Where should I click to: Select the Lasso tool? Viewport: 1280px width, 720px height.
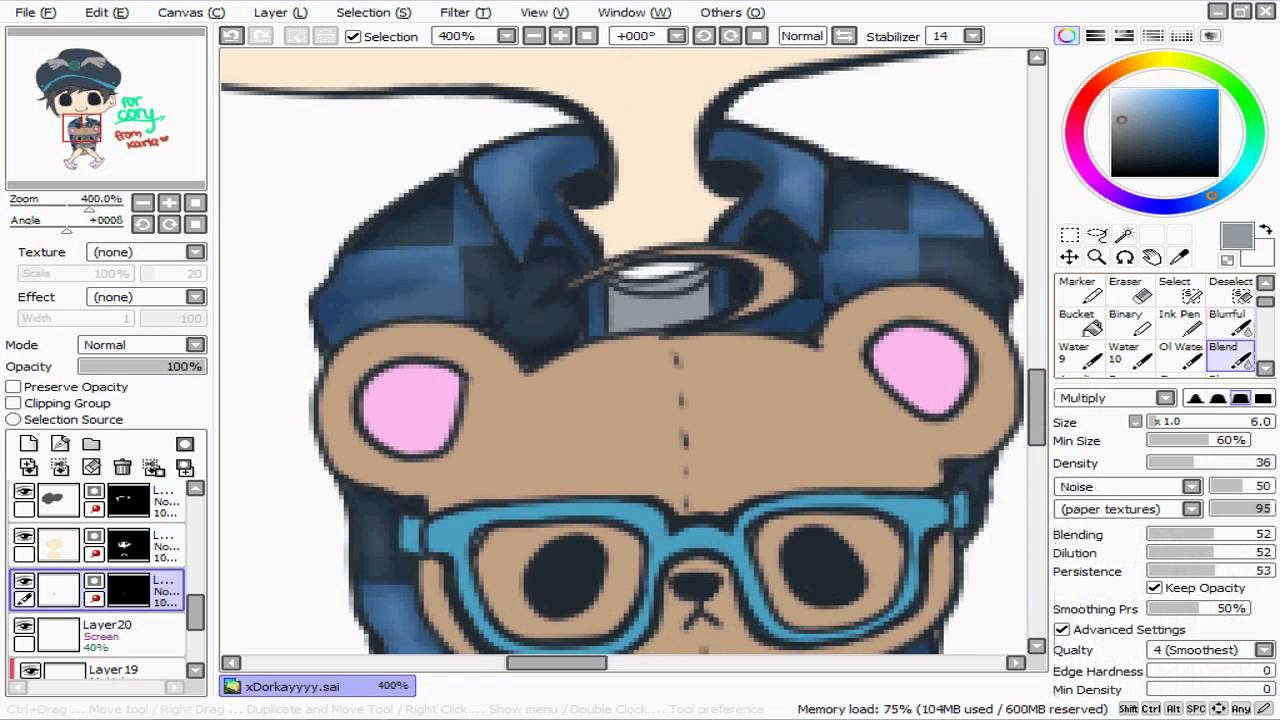pyautogui.click(x=1097, y=236)
